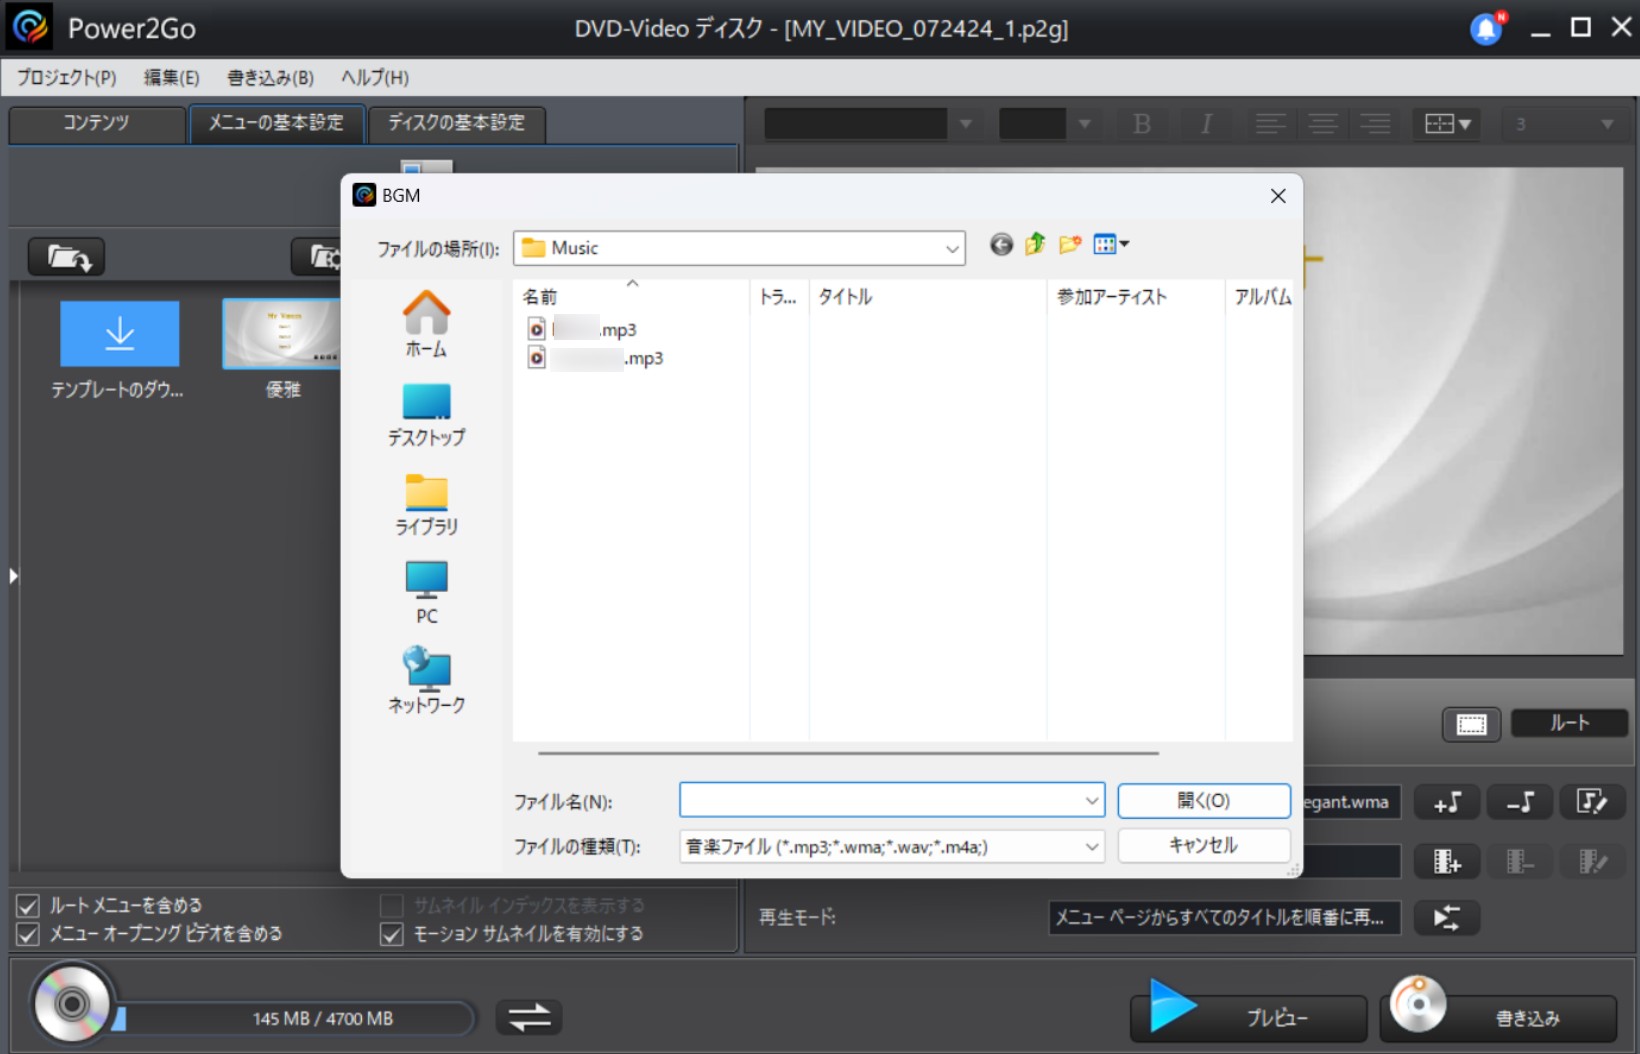Screen dimensions: 1640x1054
Task: Click the Power2Go logo in the title bar
Action: pos(29,27)
